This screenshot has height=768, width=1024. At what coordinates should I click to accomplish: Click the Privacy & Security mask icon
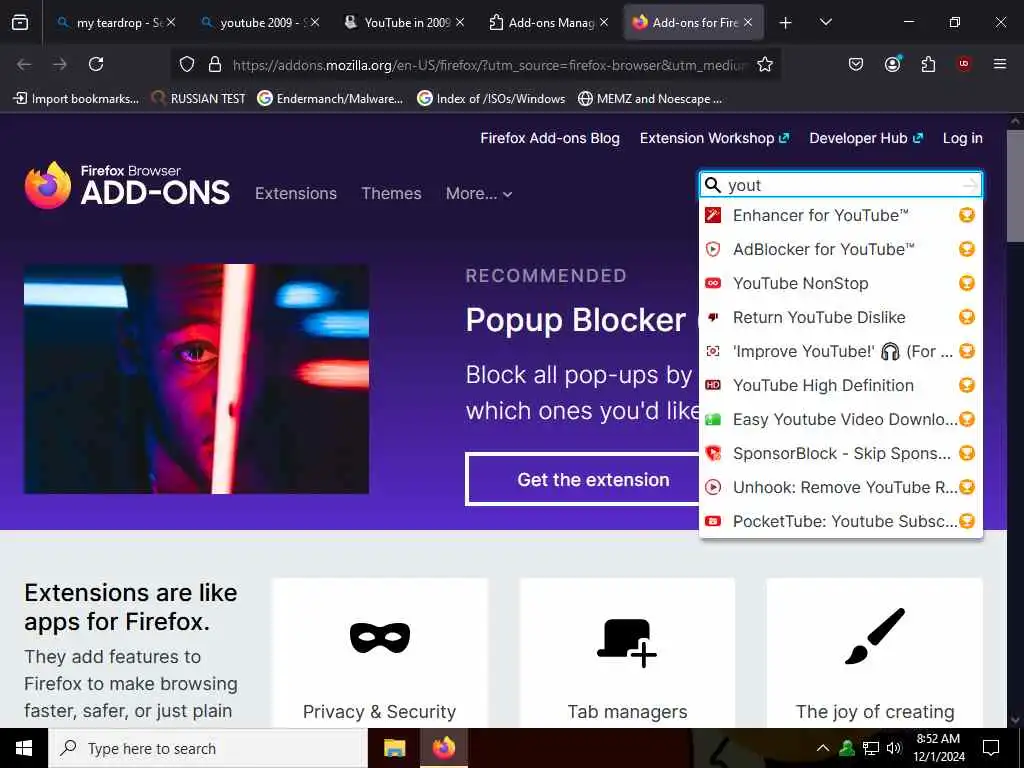point(380,637)
